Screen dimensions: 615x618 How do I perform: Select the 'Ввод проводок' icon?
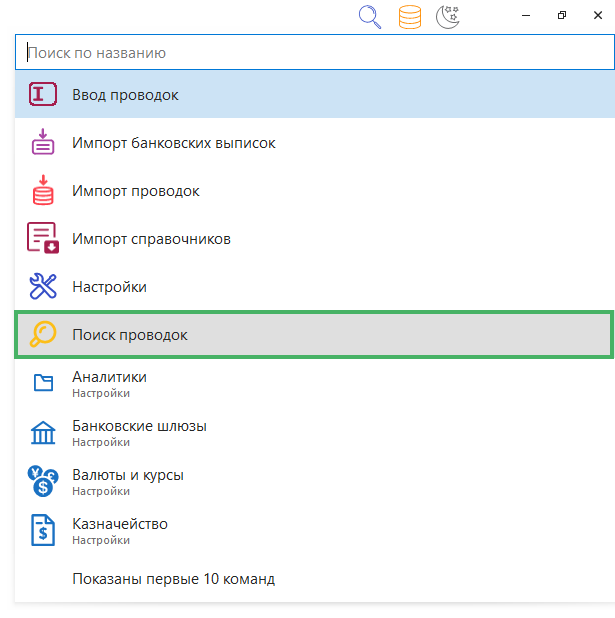point(43,95)
